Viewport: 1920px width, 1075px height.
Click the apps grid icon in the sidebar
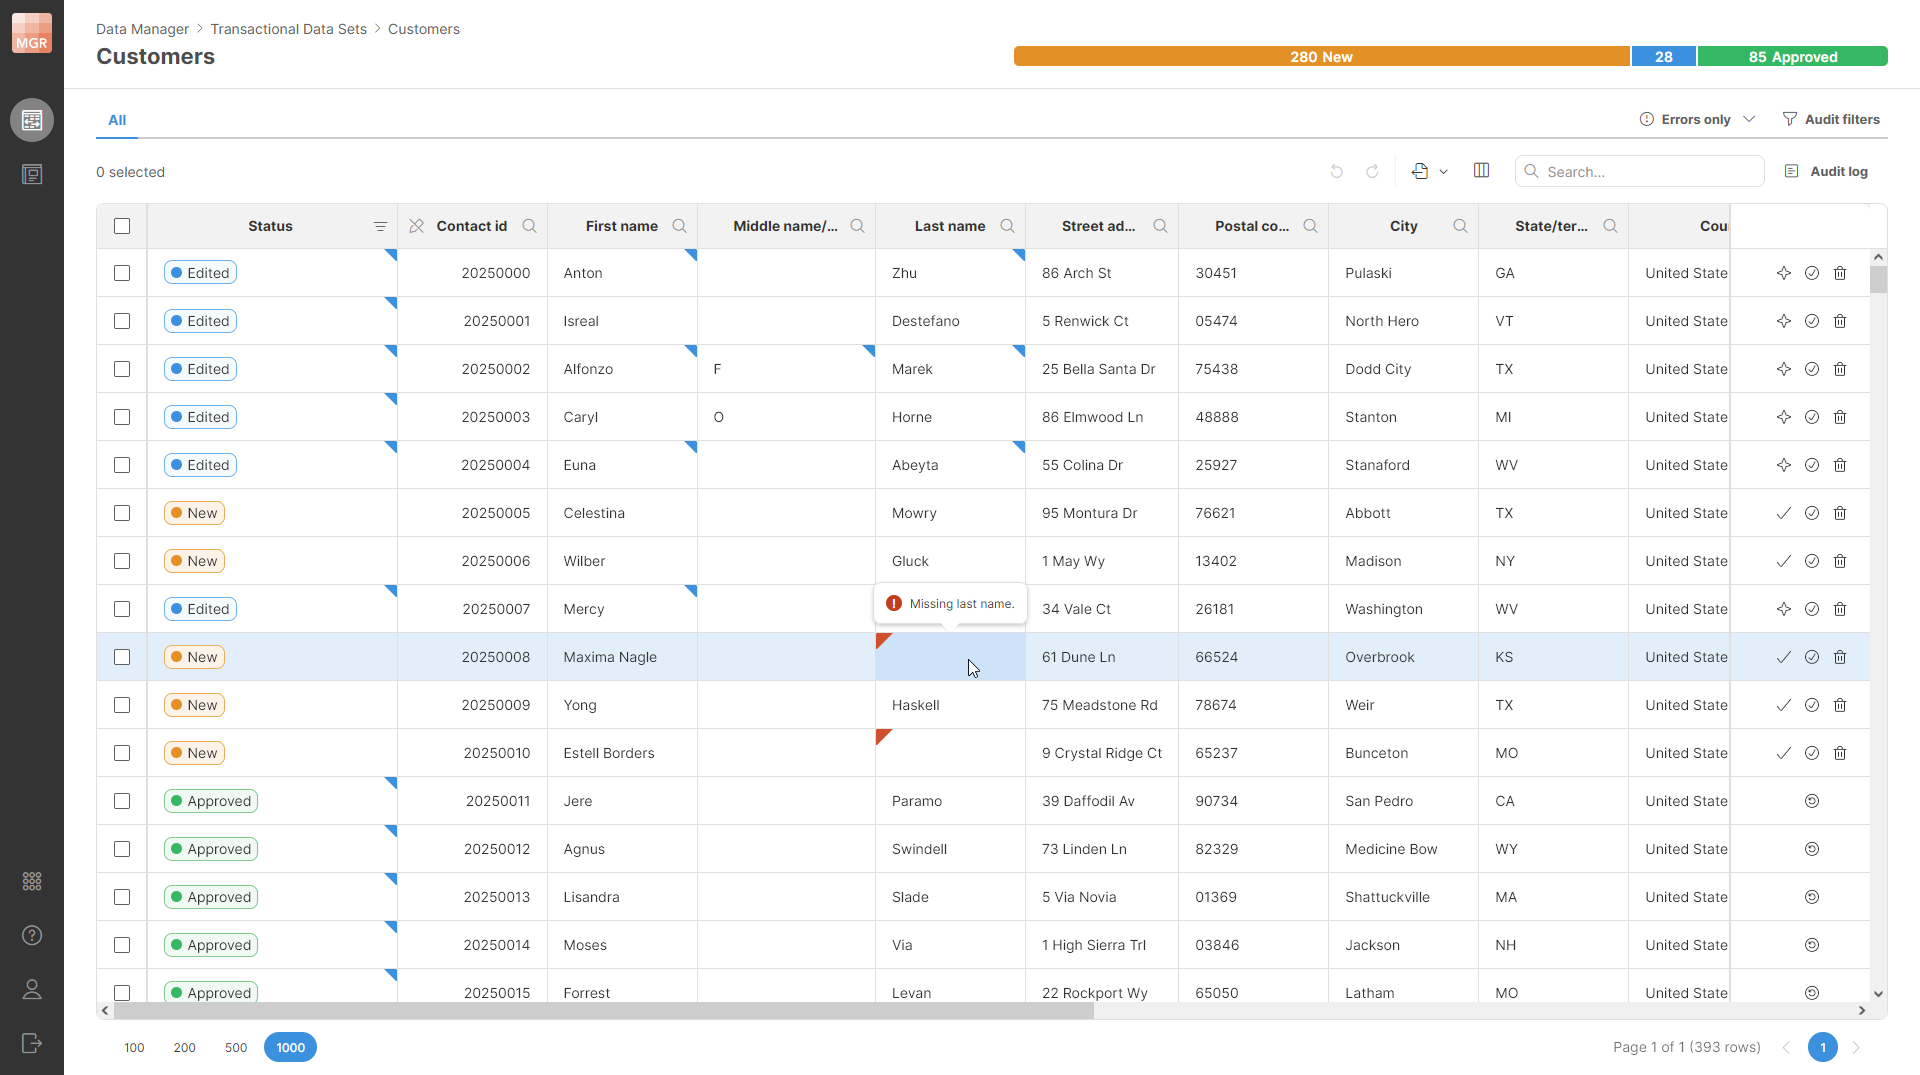tap(31, 881)
